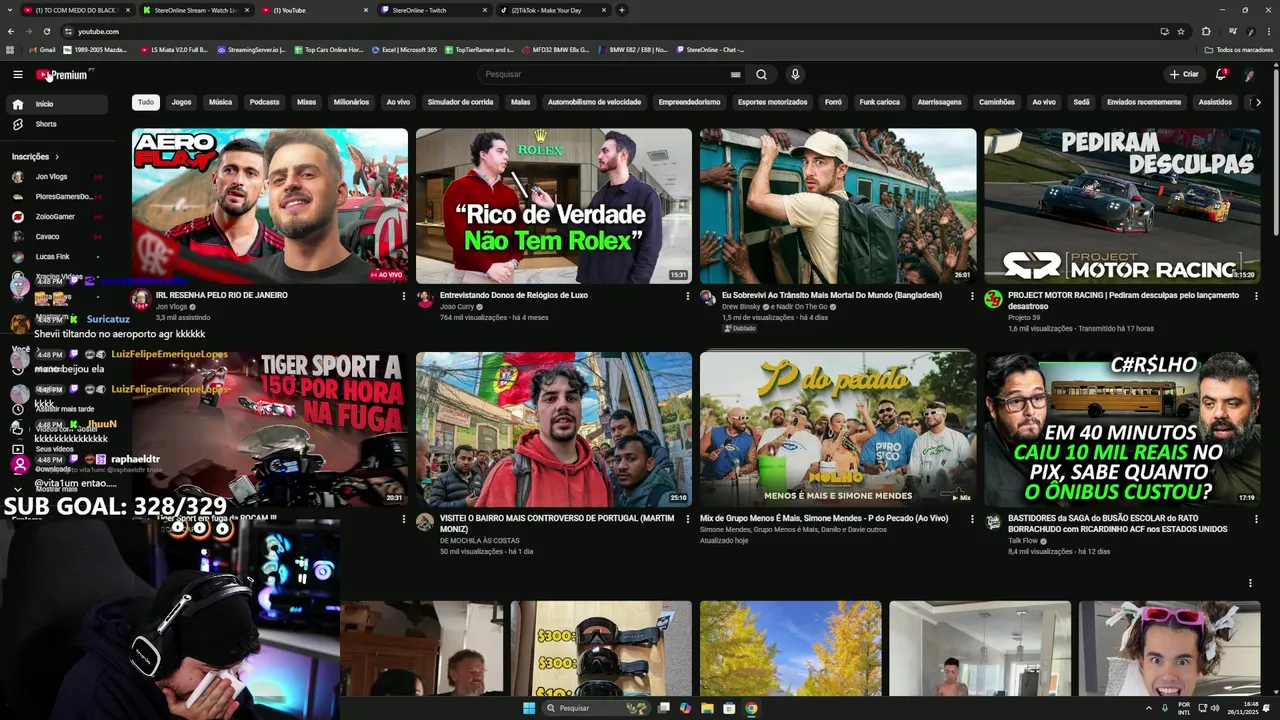
Task: Go to Início in the sidebar
Action: pyautogui.click(x=58, y=104)
